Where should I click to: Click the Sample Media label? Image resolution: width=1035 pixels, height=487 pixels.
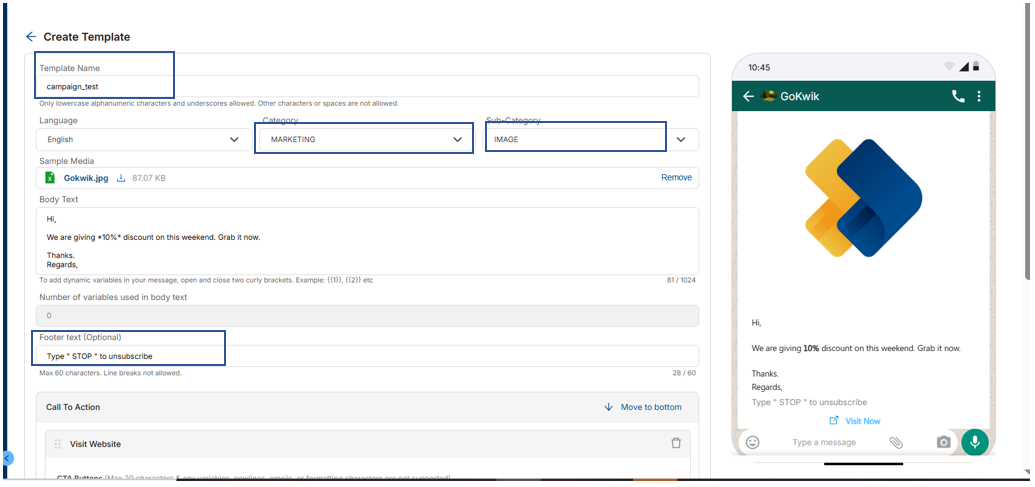tap(66, 161)
